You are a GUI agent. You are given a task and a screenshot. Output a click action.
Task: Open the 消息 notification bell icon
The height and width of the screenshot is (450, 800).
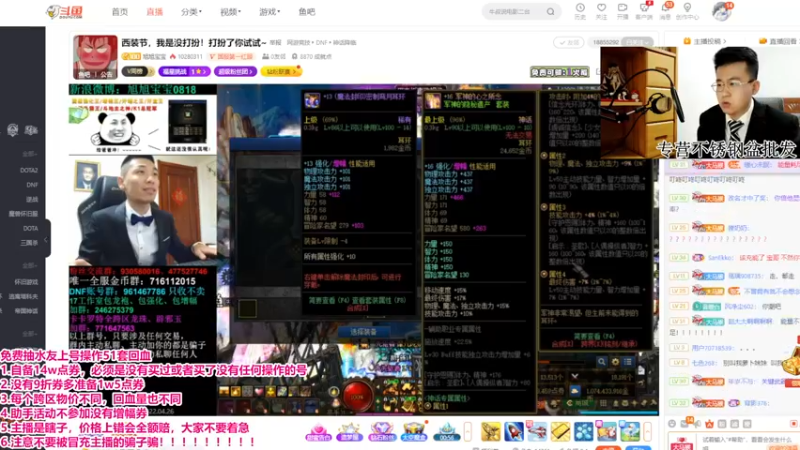665,11
